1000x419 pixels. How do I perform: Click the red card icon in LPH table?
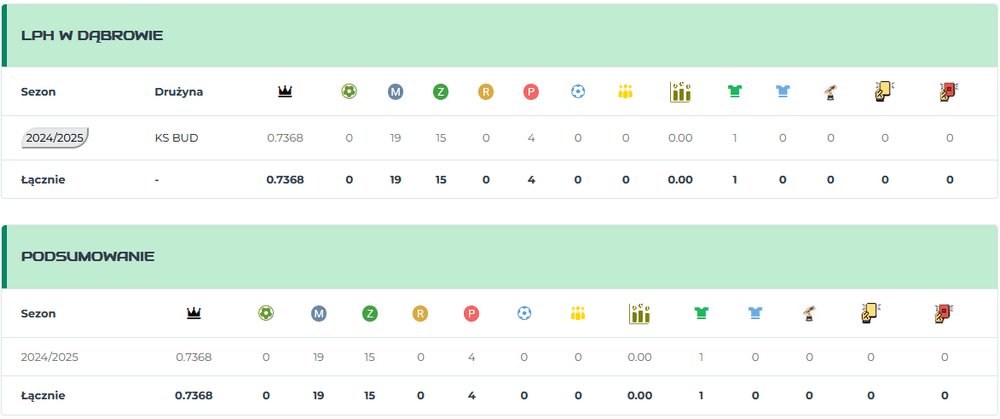(949, 92)
